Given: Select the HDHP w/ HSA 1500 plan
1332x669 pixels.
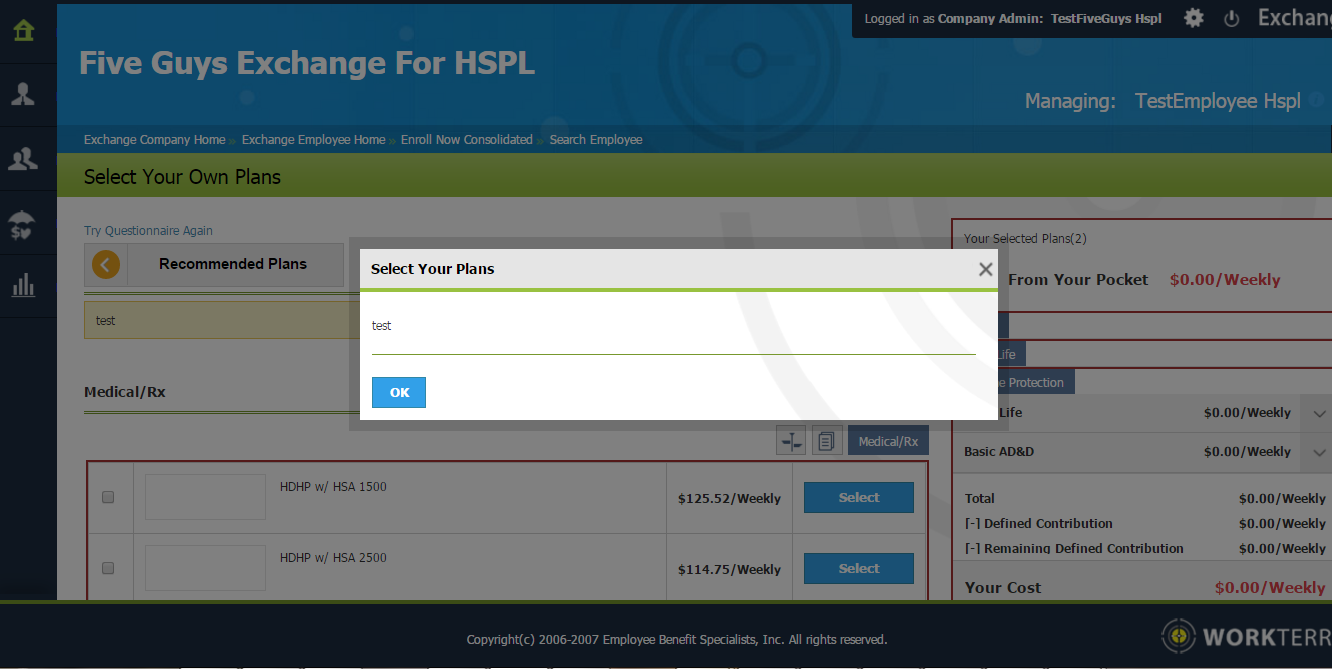Looking at the screenshot, I should click(x=859, y=498).
